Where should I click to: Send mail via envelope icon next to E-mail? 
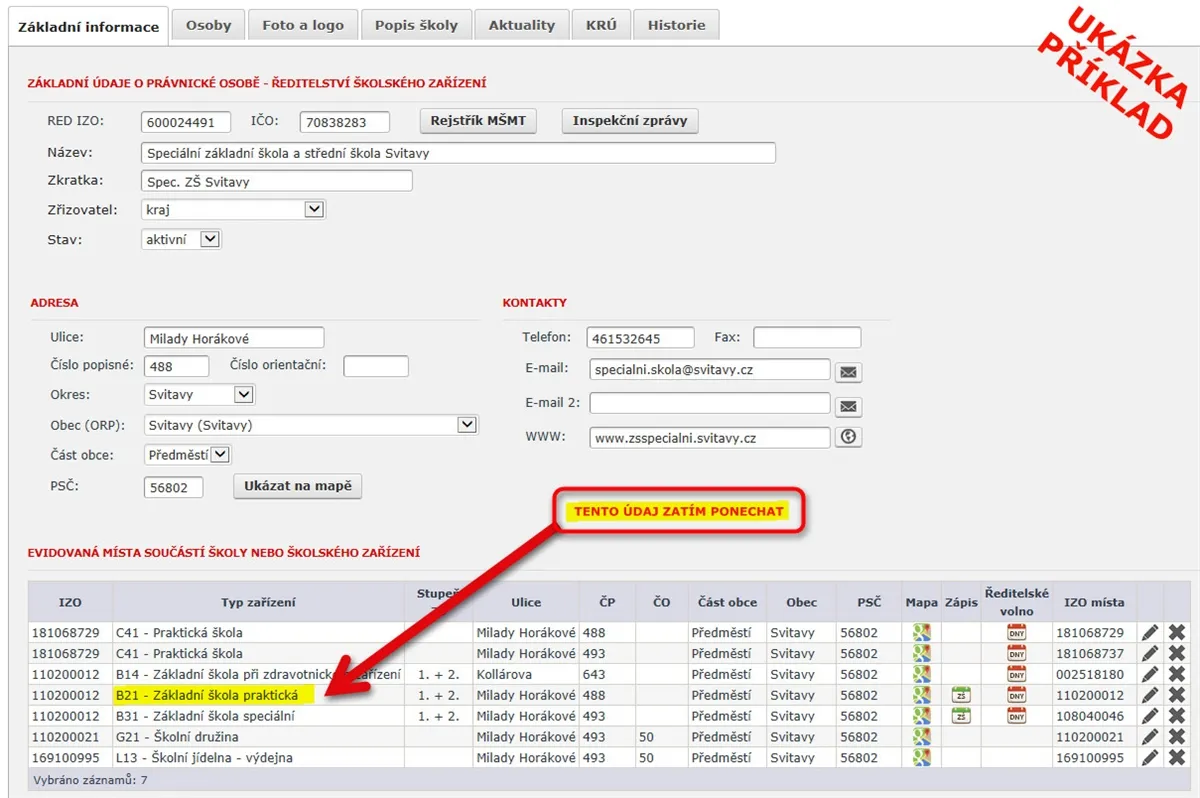click(x=848, y=372)
